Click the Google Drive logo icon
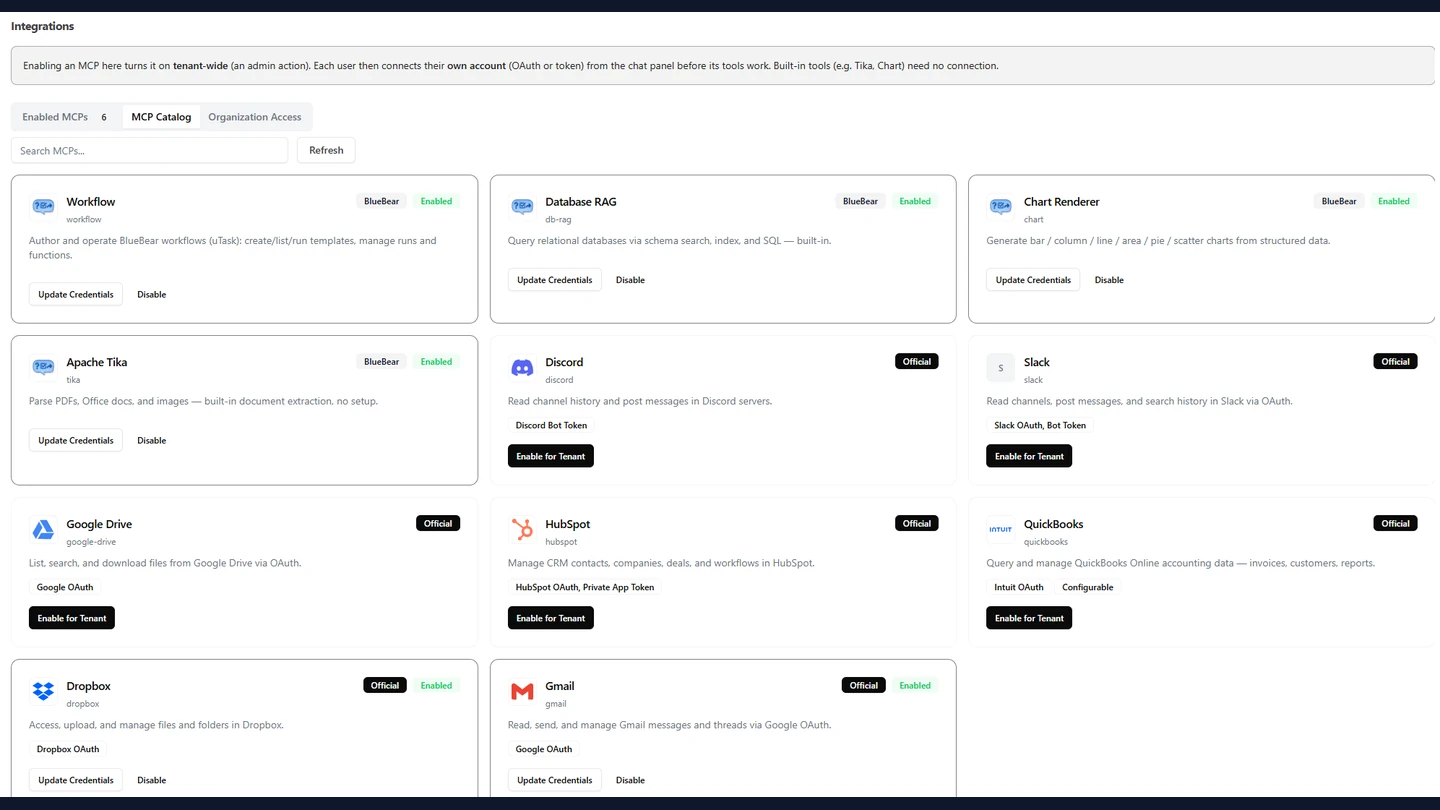This screenshot has height=810, width=1440. pyautogui.click(x=43, y=530)
